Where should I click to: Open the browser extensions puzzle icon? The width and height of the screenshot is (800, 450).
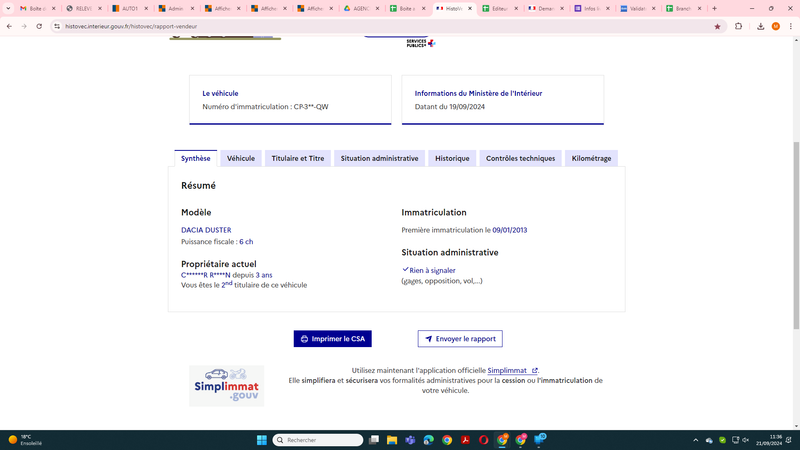[738, 27]
